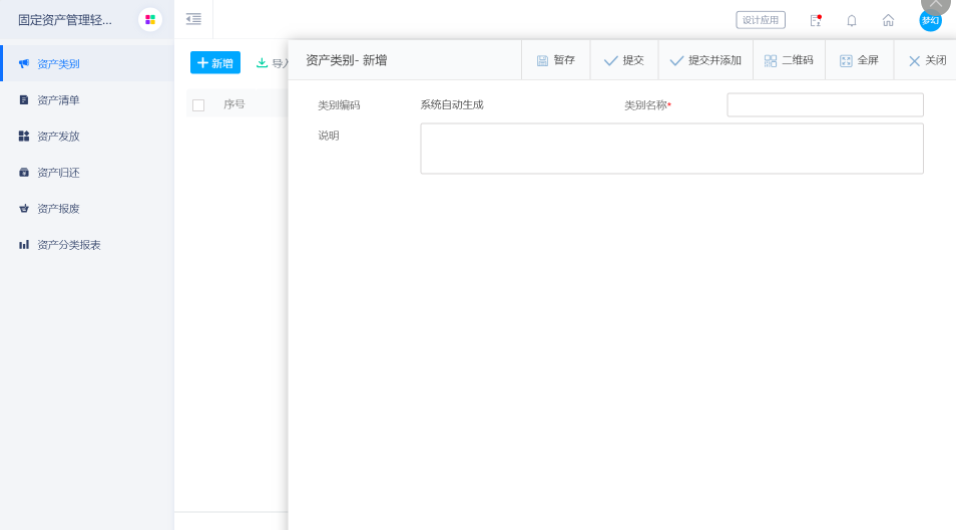Viewport: 956px width, 530px height.
Task: Toggle the select-all checkbox in table header
Action: click(198, 105)
